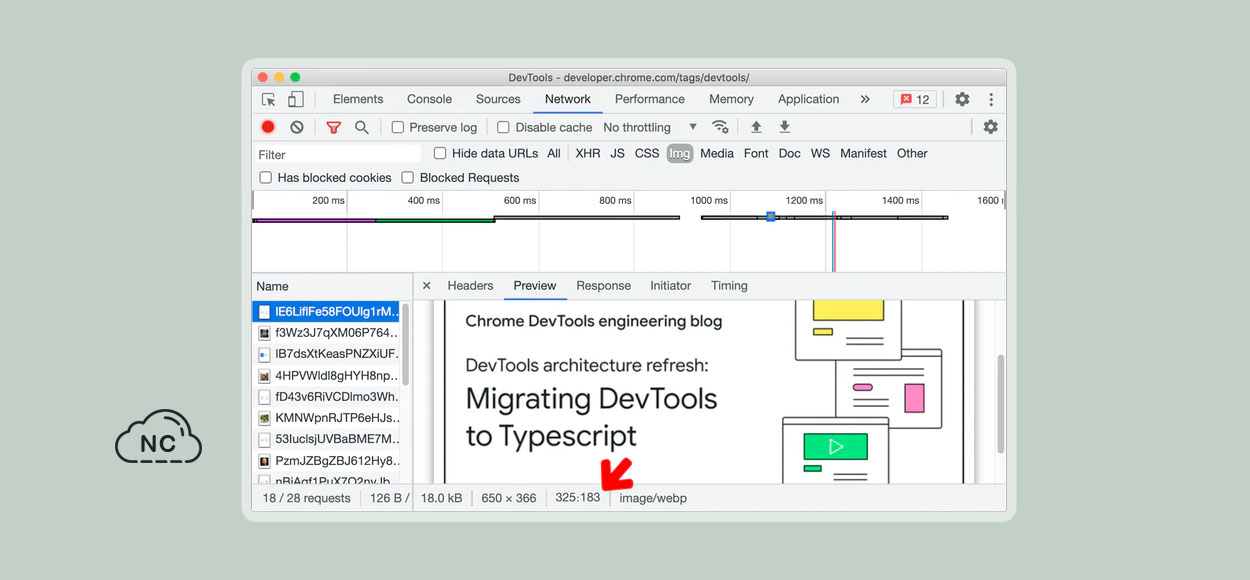
Task: Select request PzmJZBgZBJ612Hy8
Action: point(326,461)
